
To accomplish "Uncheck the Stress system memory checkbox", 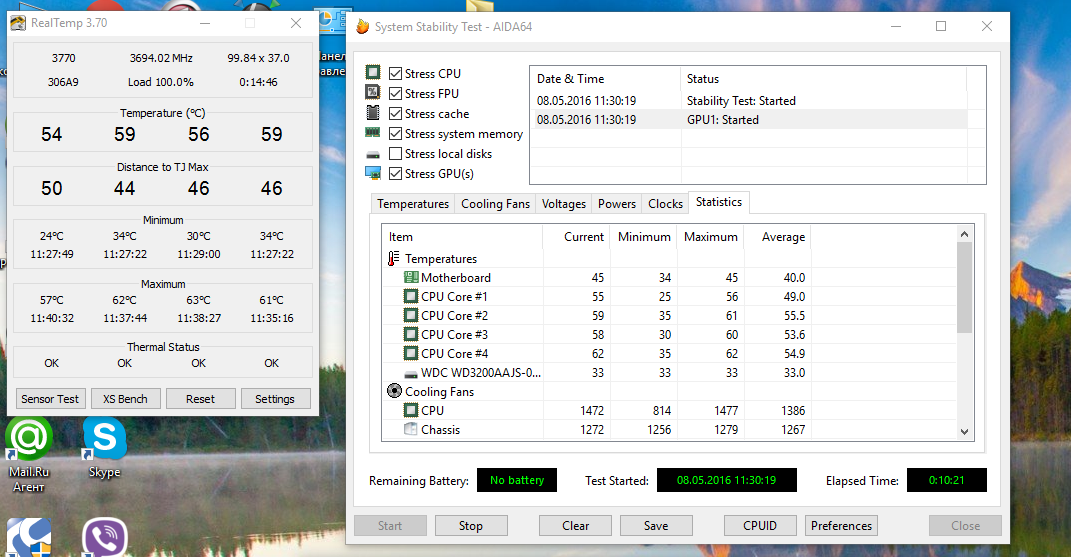I will 395,133.
